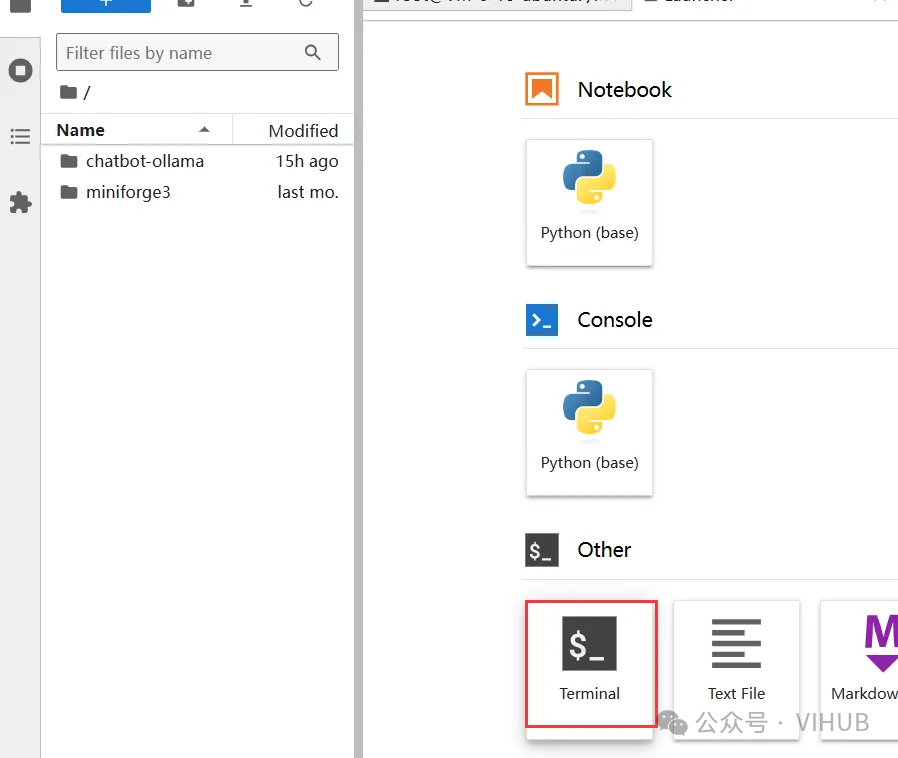The width and height of the screenshot is (898, 758).
Task: Start a Python (base) console
Action: click(x=589, y=432)
